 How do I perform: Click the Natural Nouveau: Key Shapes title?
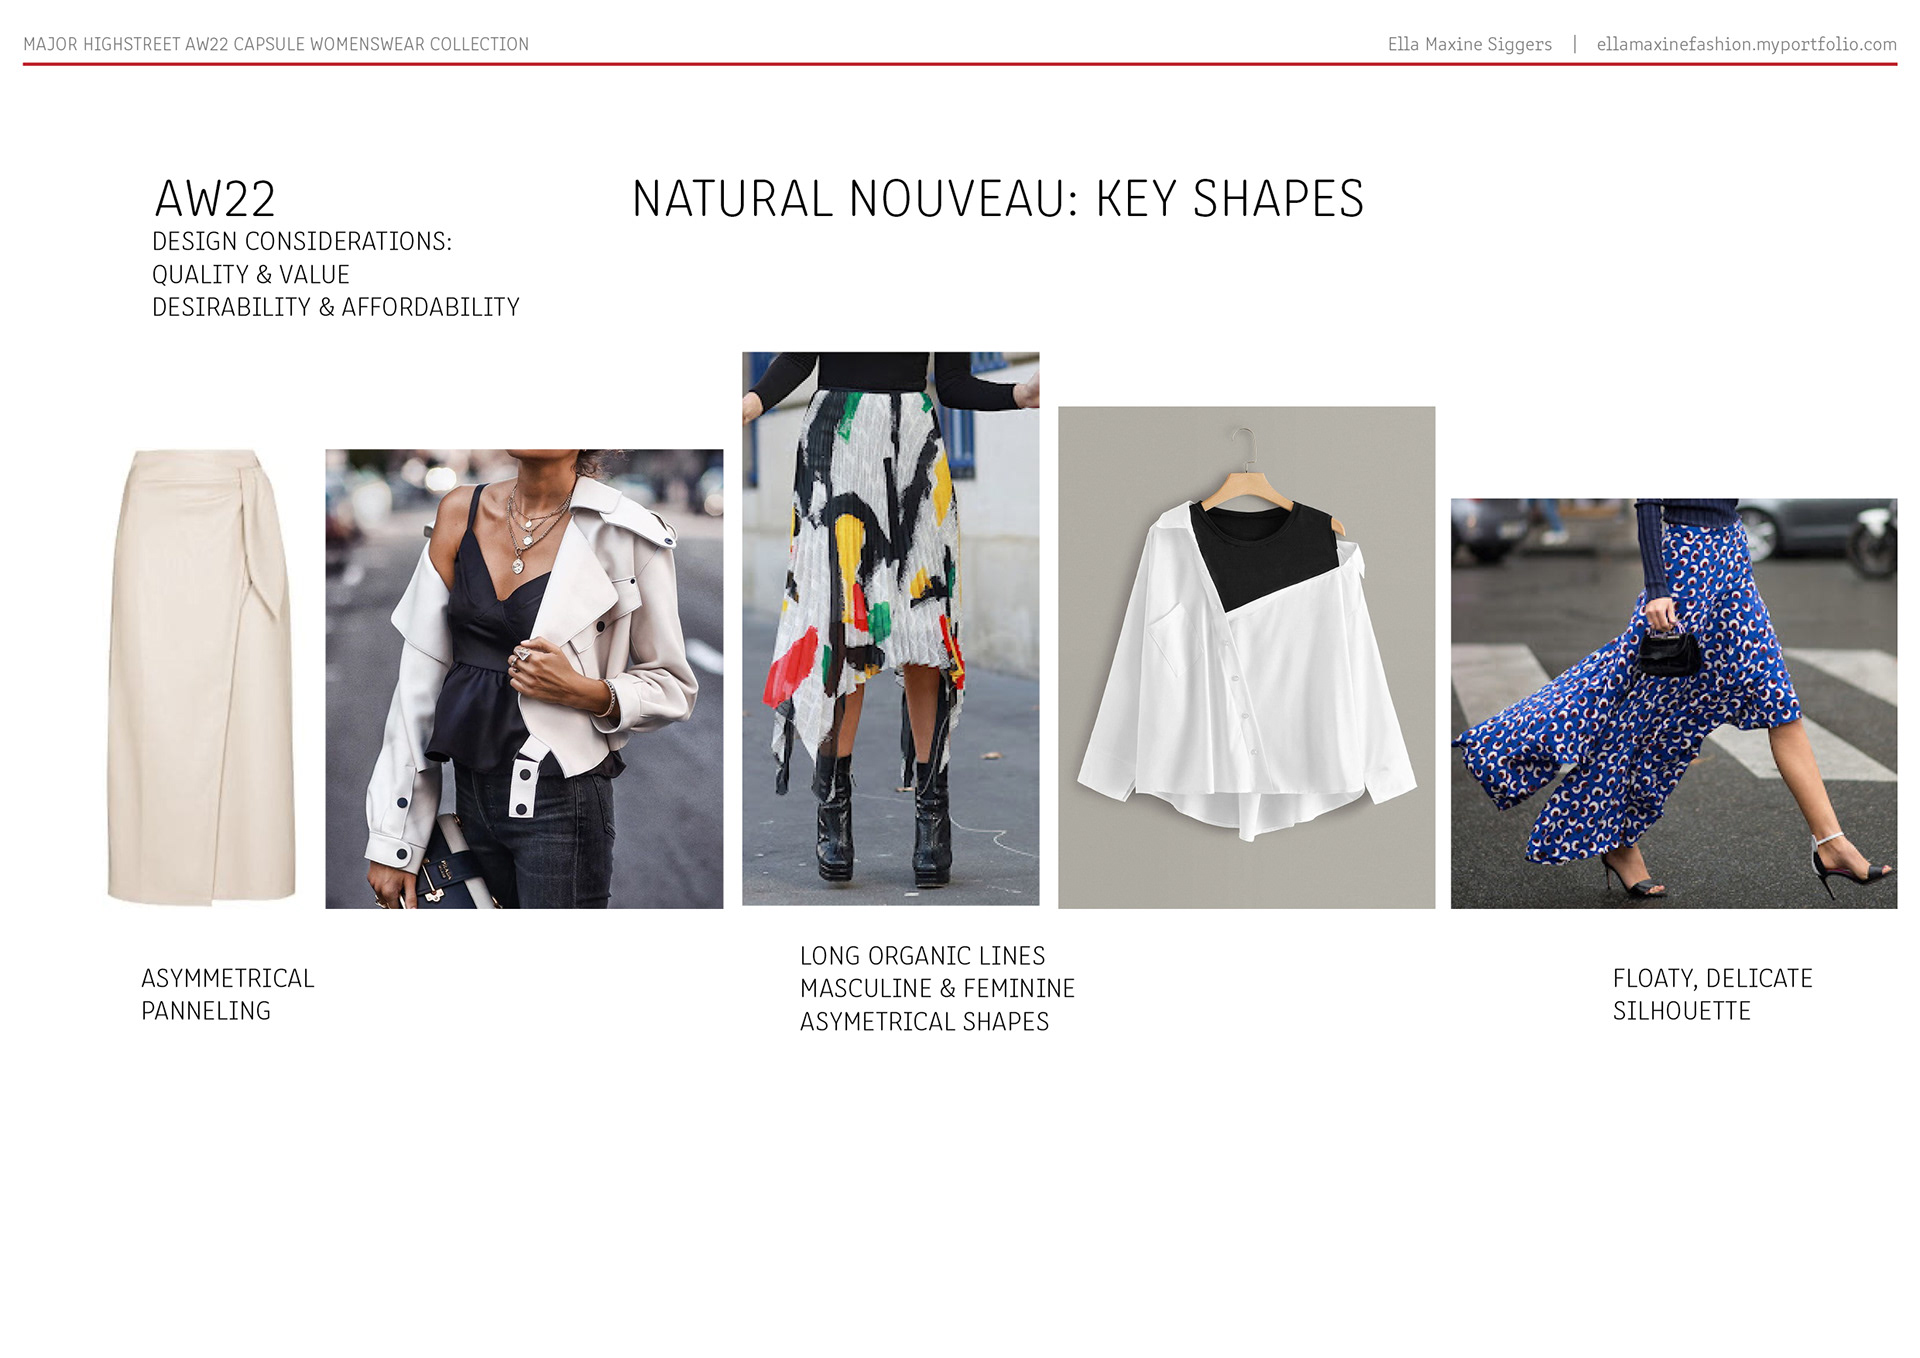[998, 199]
